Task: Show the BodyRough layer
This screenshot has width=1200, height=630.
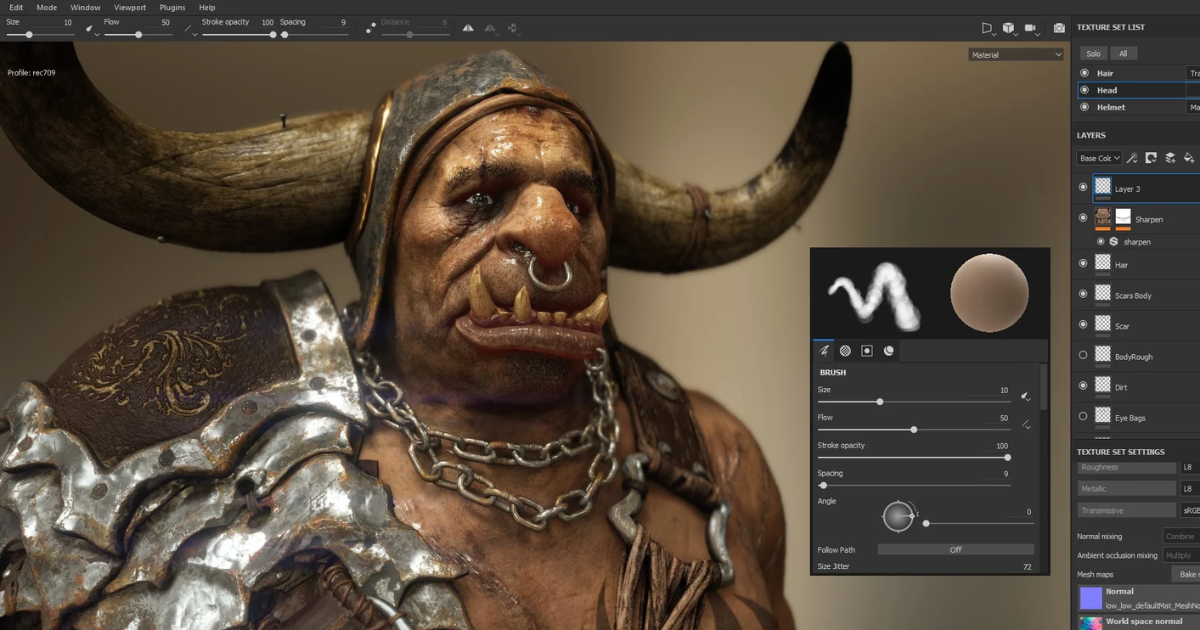Action: click(1083, 355)
